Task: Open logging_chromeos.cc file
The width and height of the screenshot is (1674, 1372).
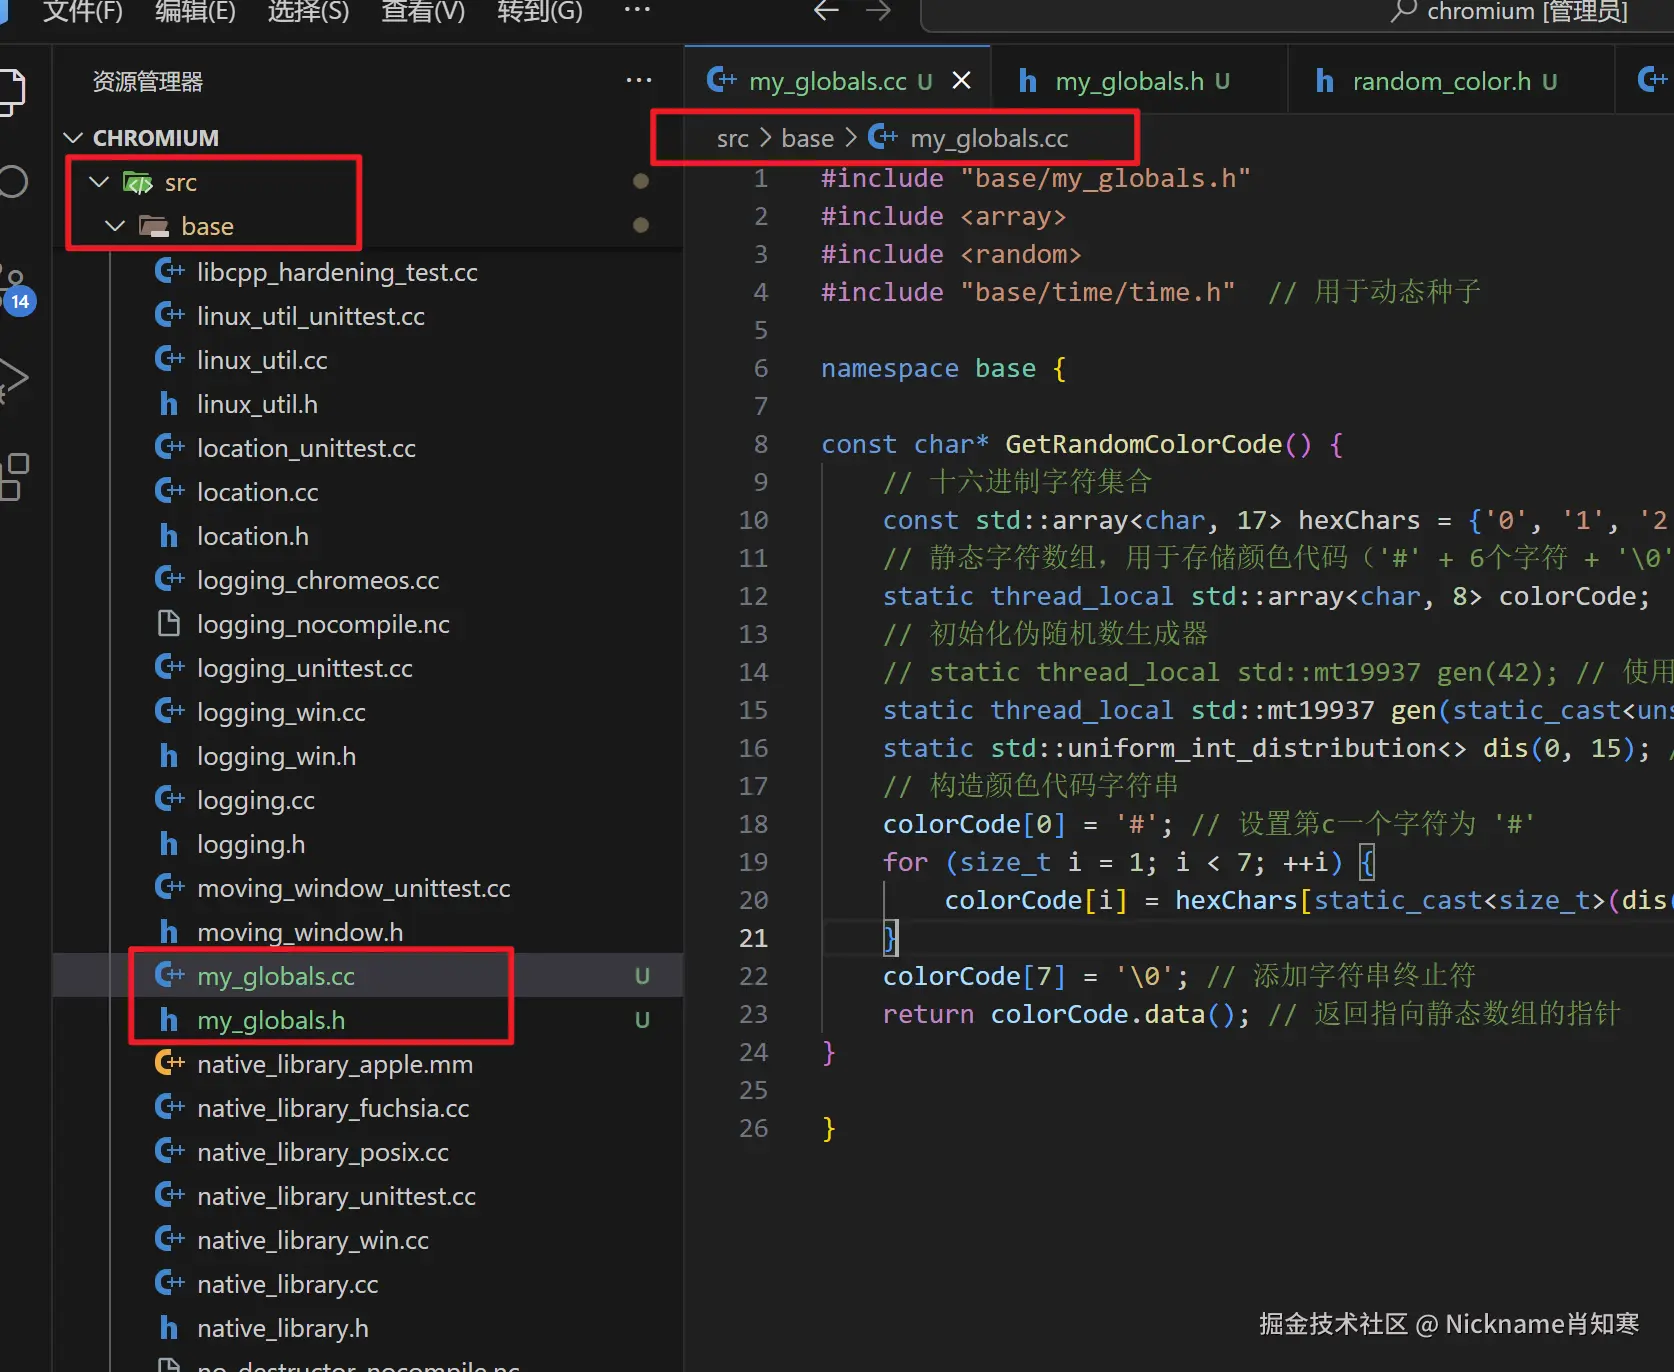Action: (318, 580)
